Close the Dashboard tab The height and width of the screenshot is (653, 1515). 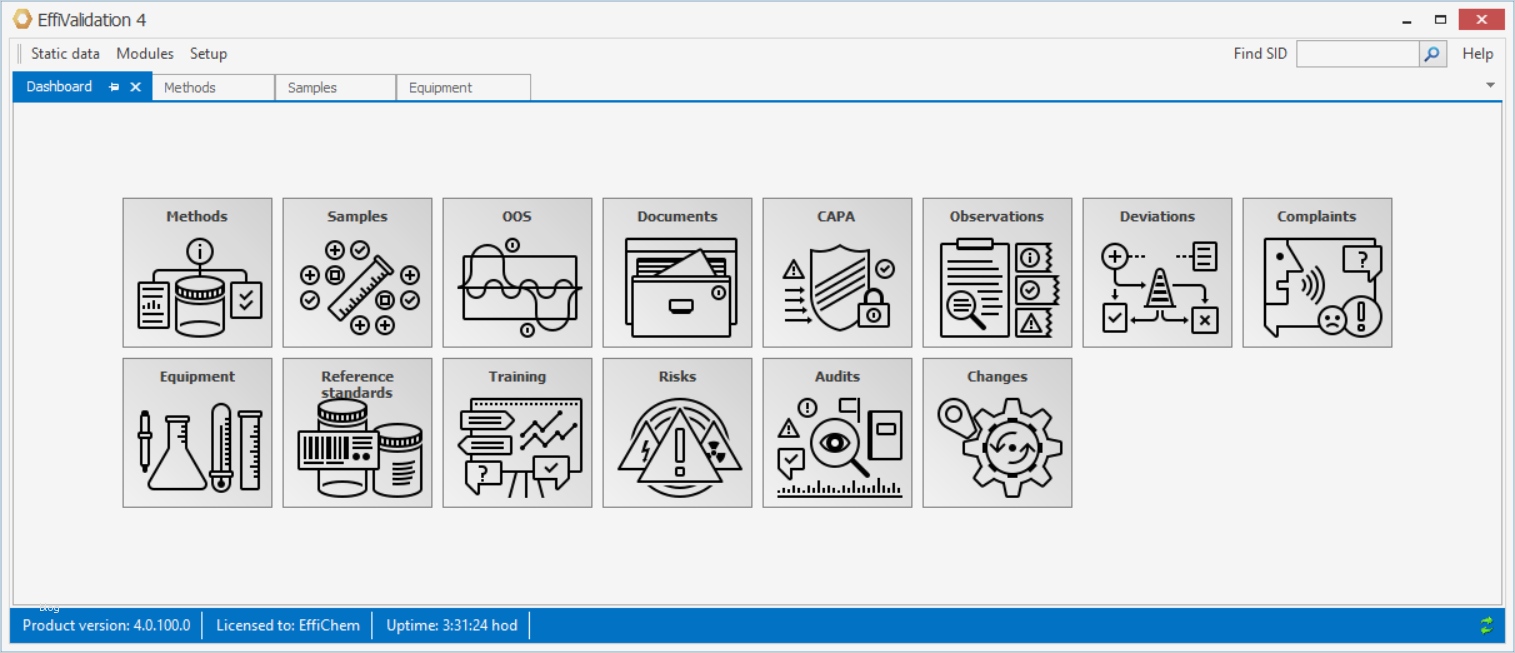(136, 87)
